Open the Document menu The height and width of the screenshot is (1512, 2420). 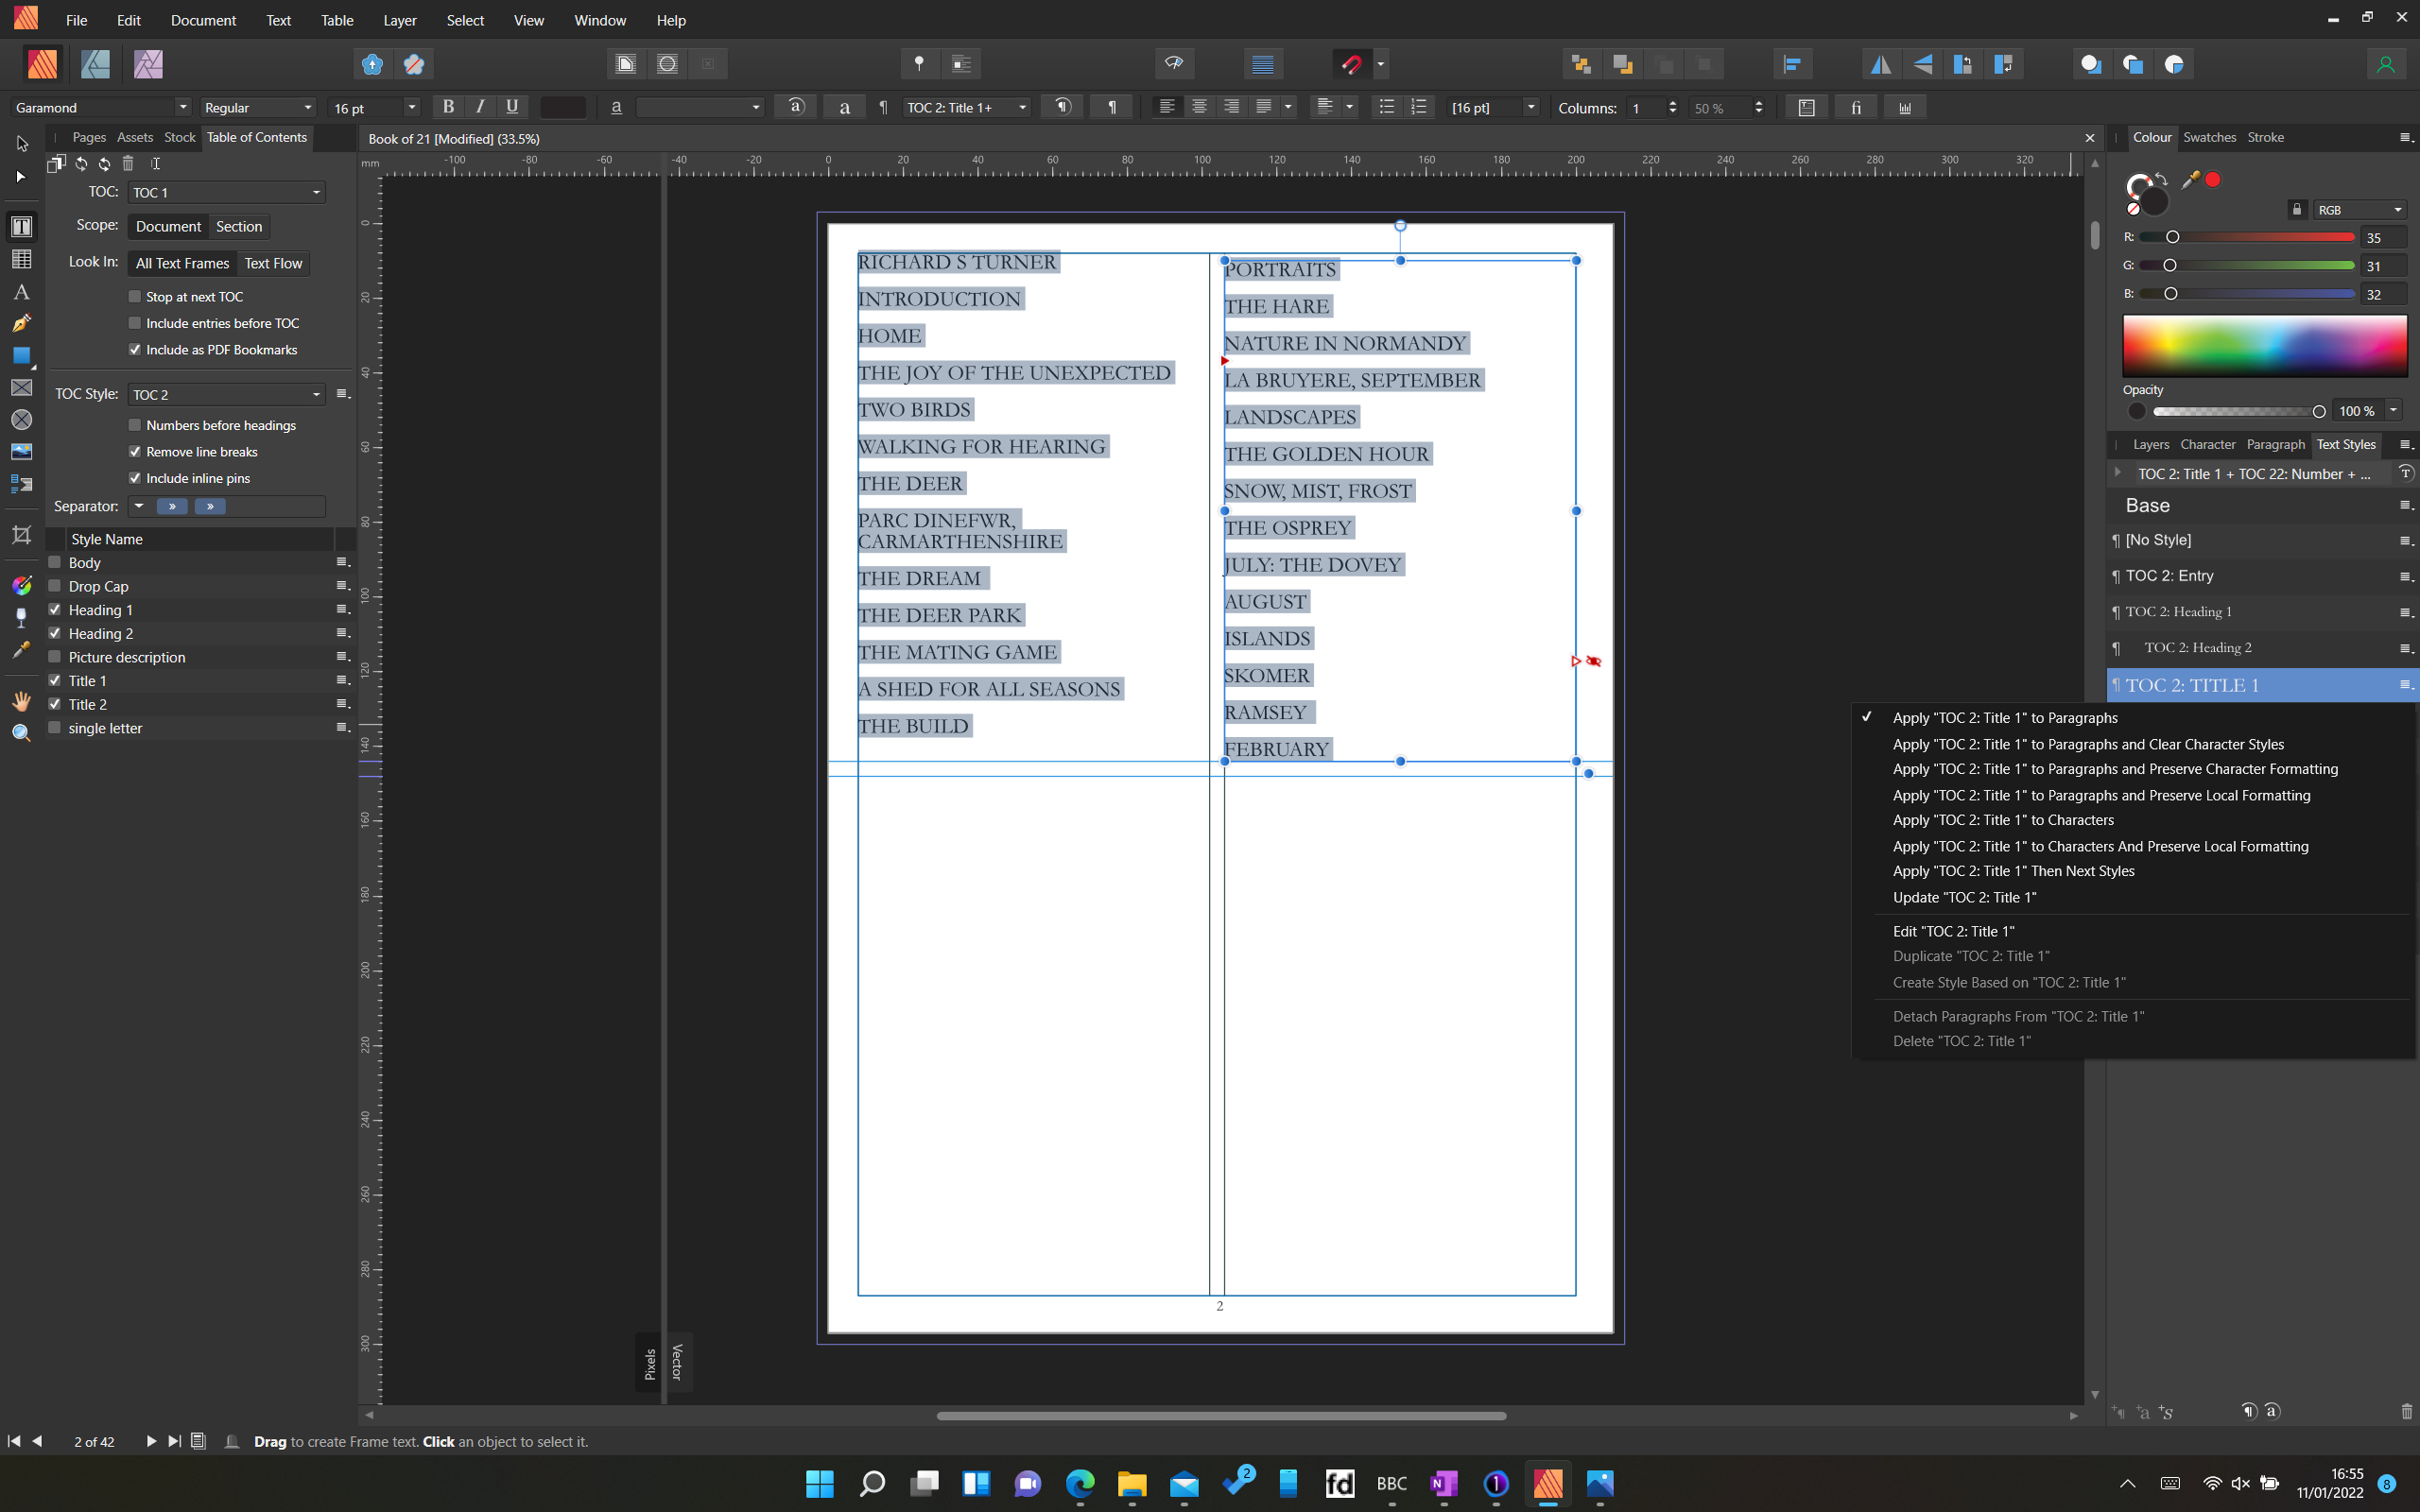click(203, 20)
